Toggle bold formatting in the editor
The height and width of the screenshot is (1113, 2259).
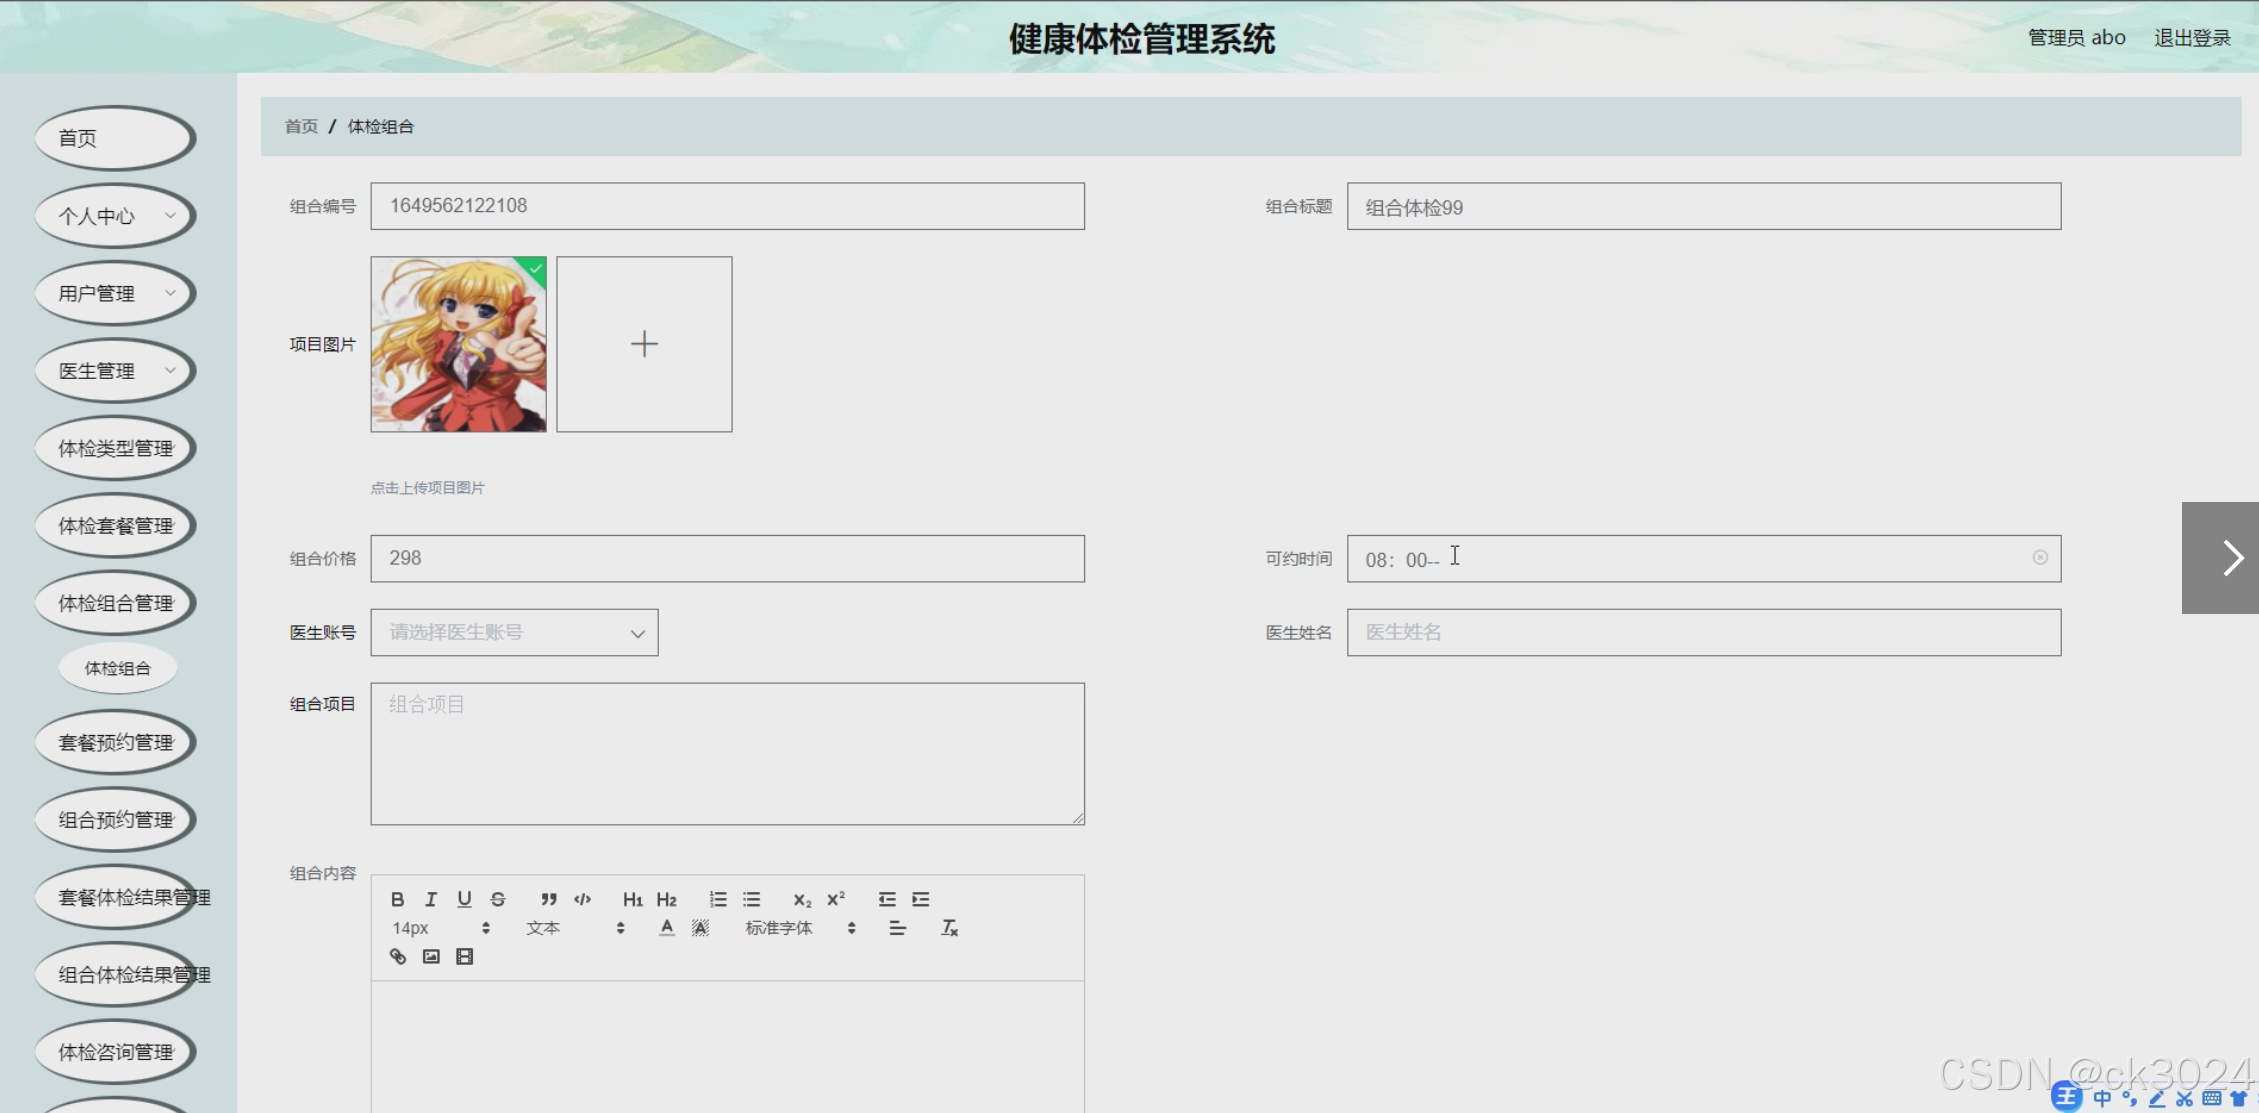coord(397,899)
